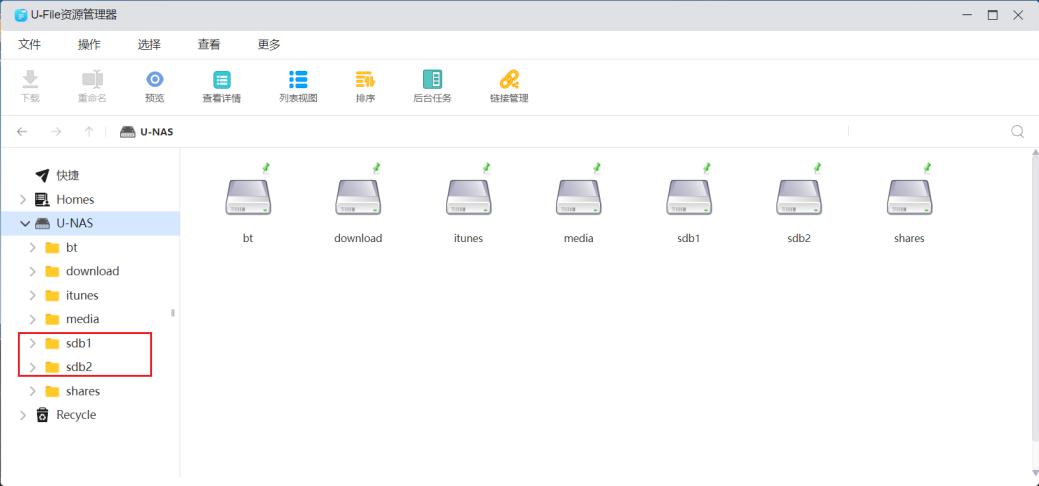Click the U-NAS path text in address bar
Image resolution: width=1039 pixels, height=486 pixels.
point(156,132)
